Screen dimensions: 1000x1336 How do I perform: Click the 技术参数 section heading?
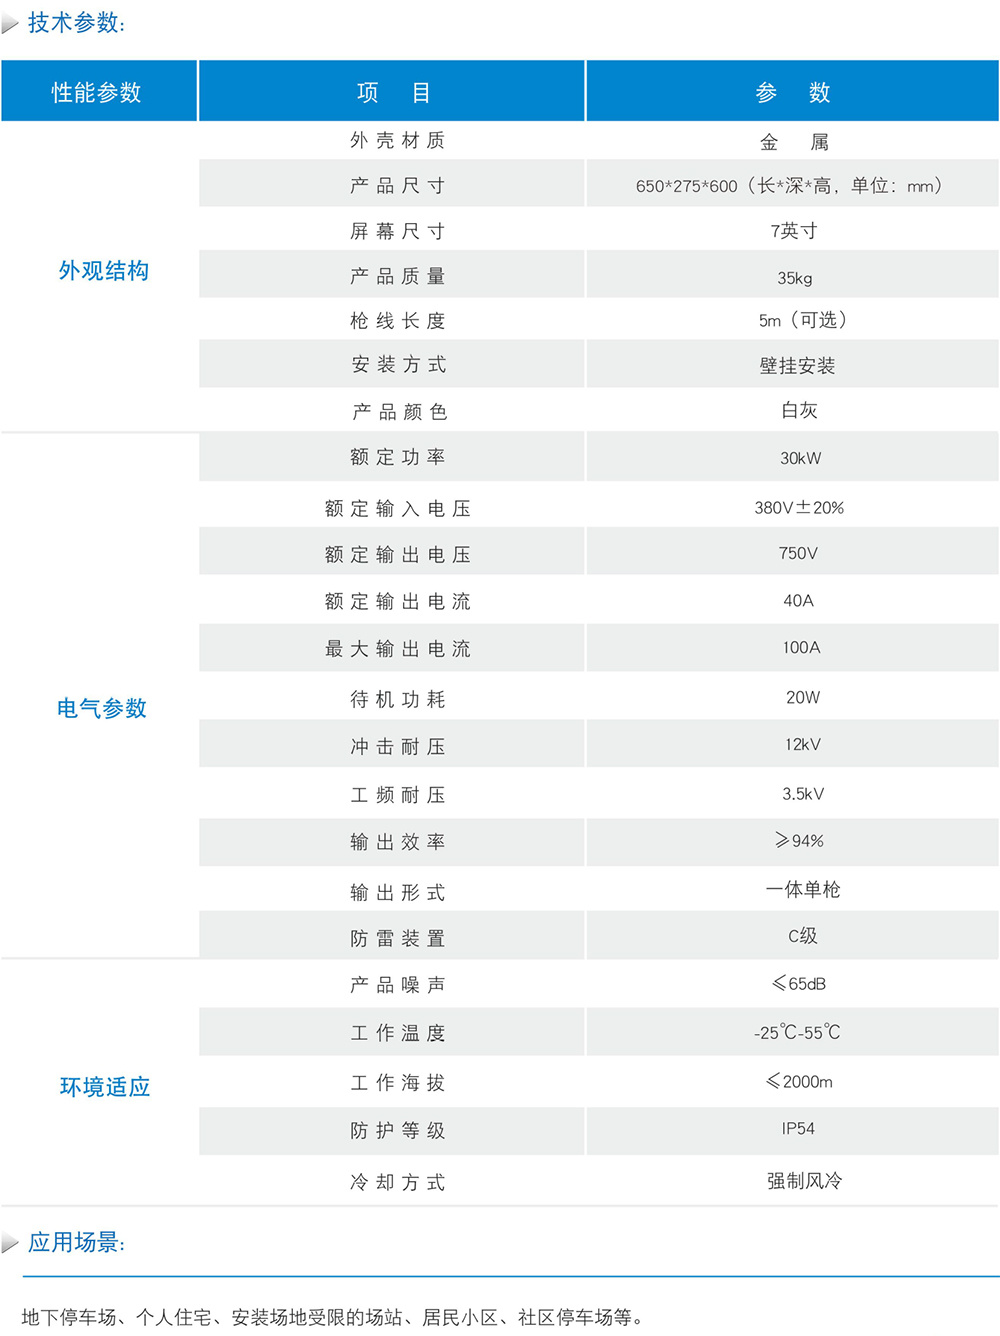pos(76,23)
